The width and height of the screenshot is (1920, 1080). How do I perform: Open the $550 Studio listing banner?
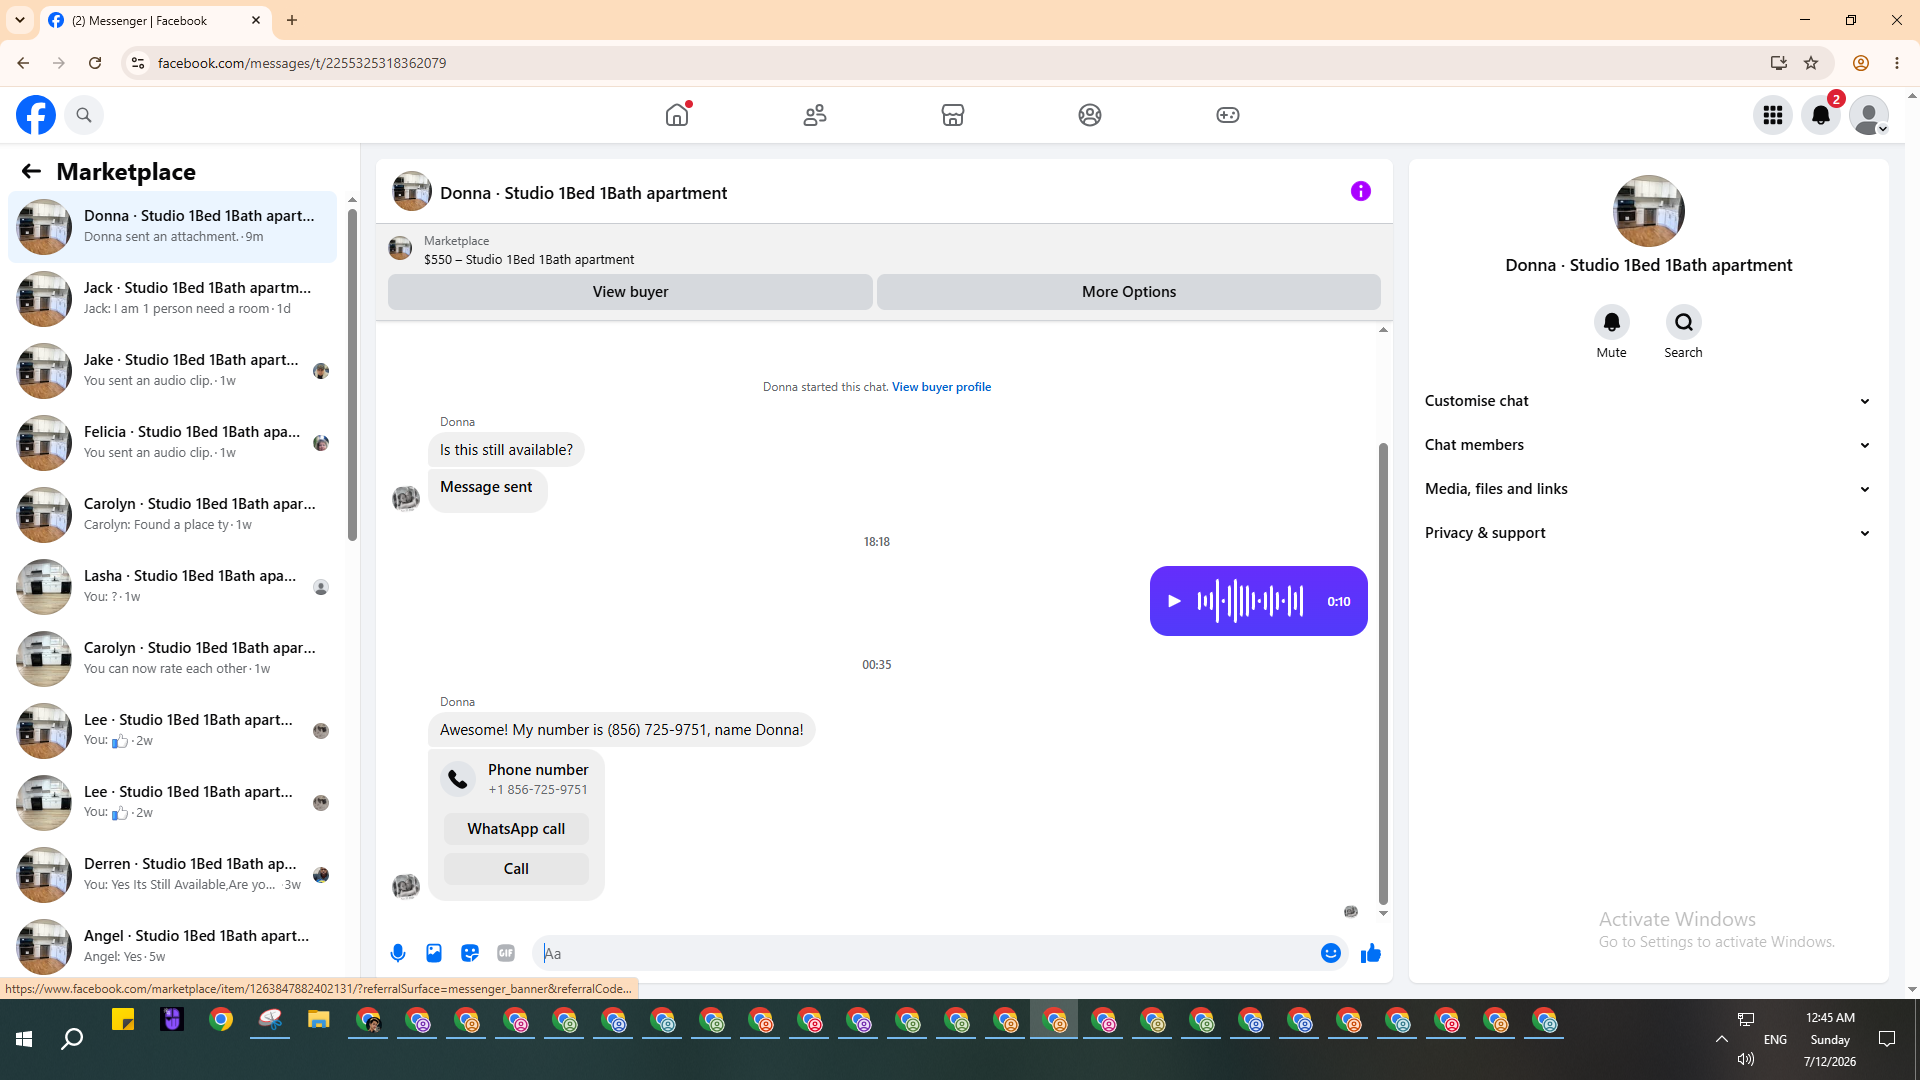coord(884,250)
